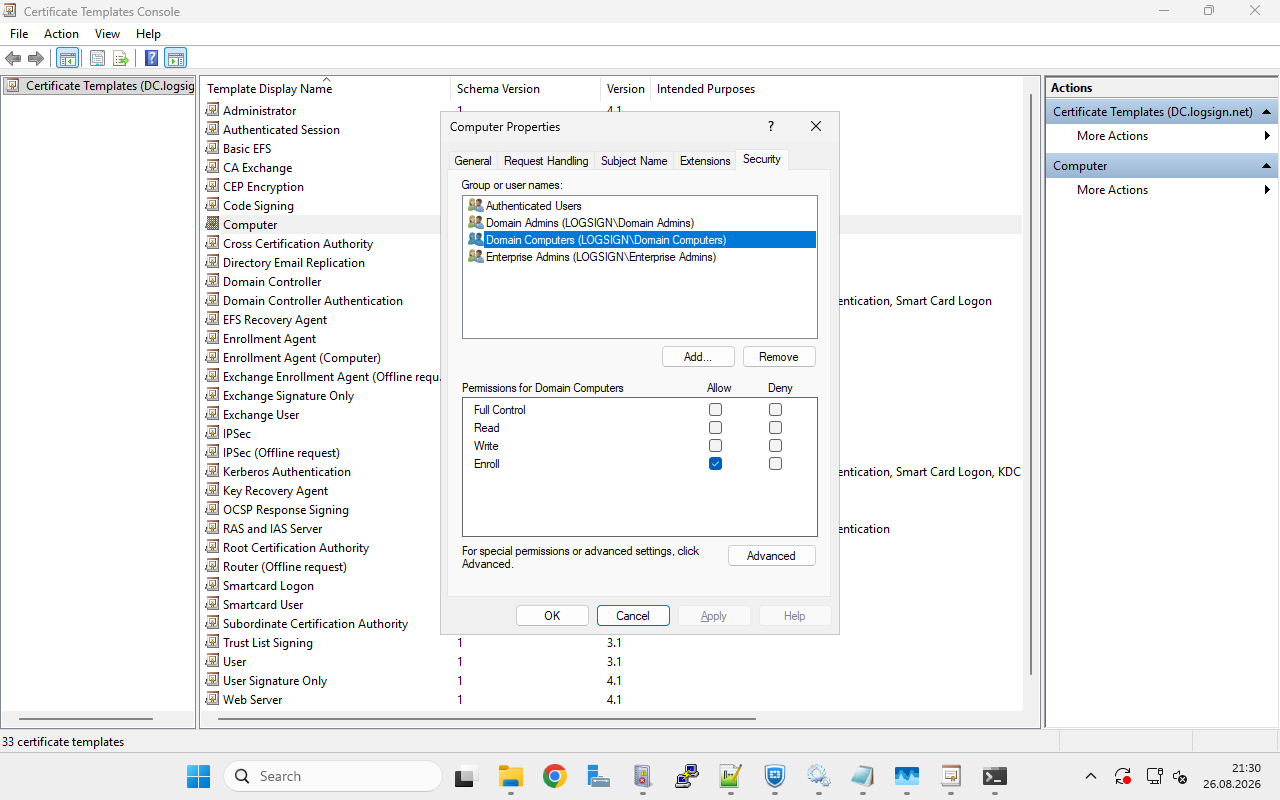
Task: Open the File menu
Action: [19, 34]
